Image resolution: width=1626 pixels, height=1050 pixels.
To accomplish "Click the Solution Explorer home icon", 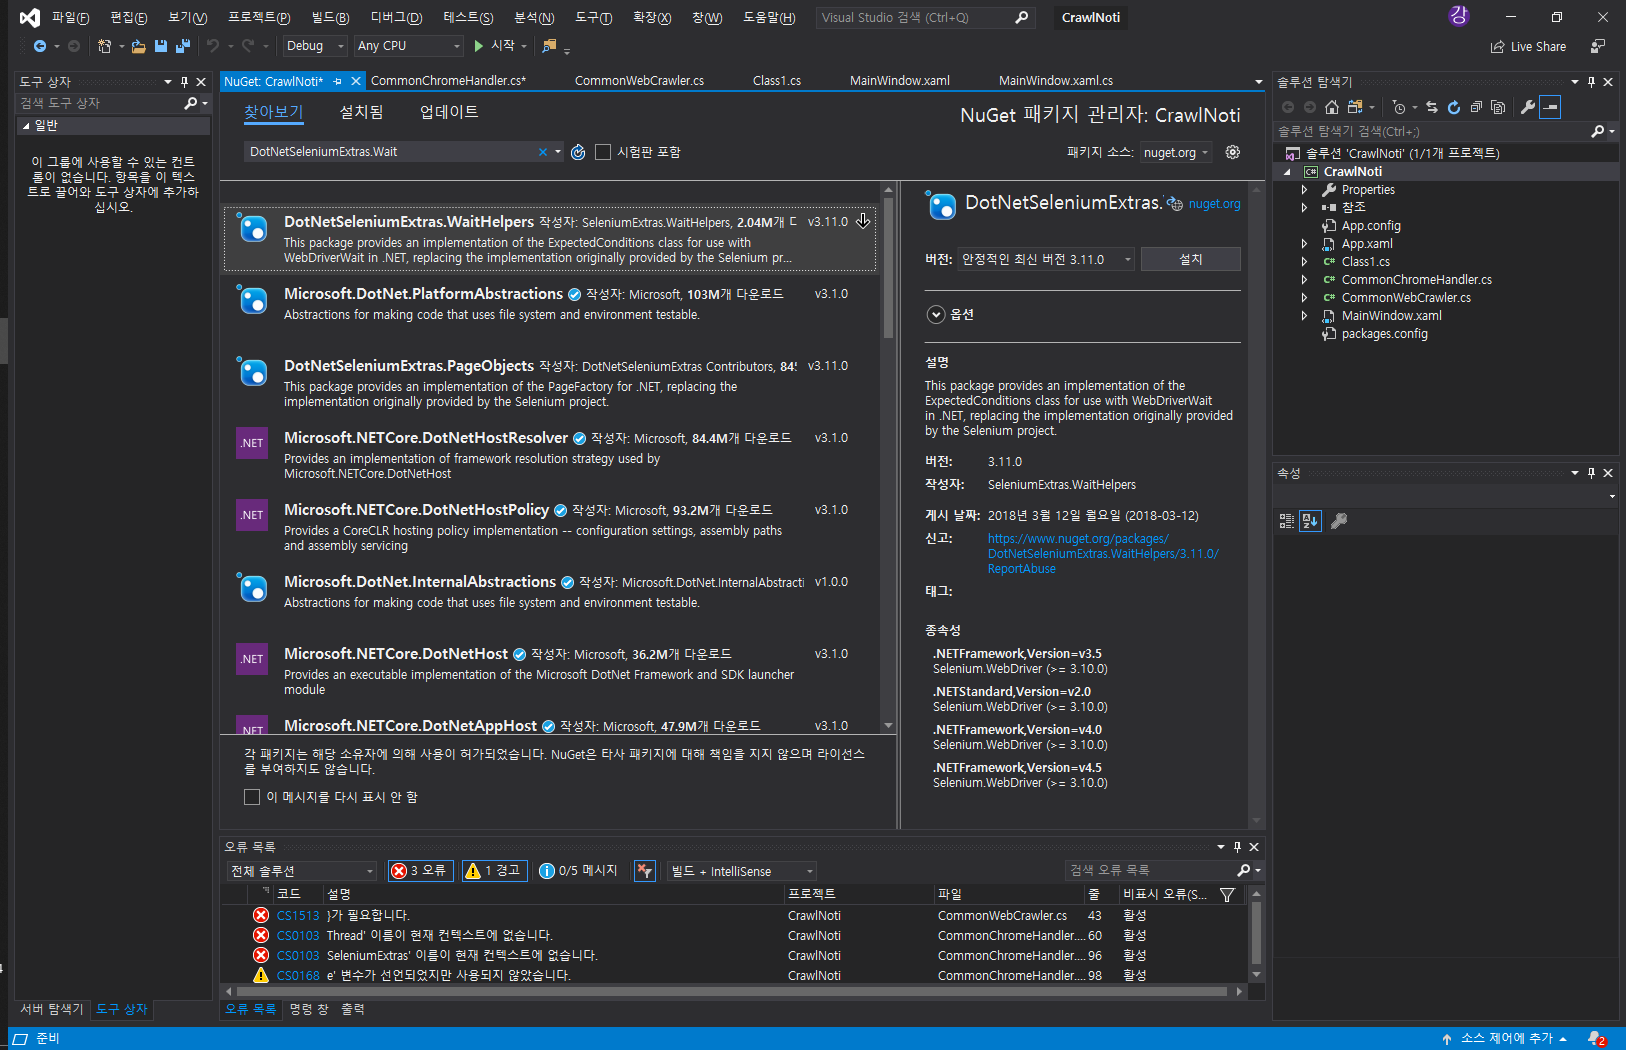I will tap(1332, 107).
